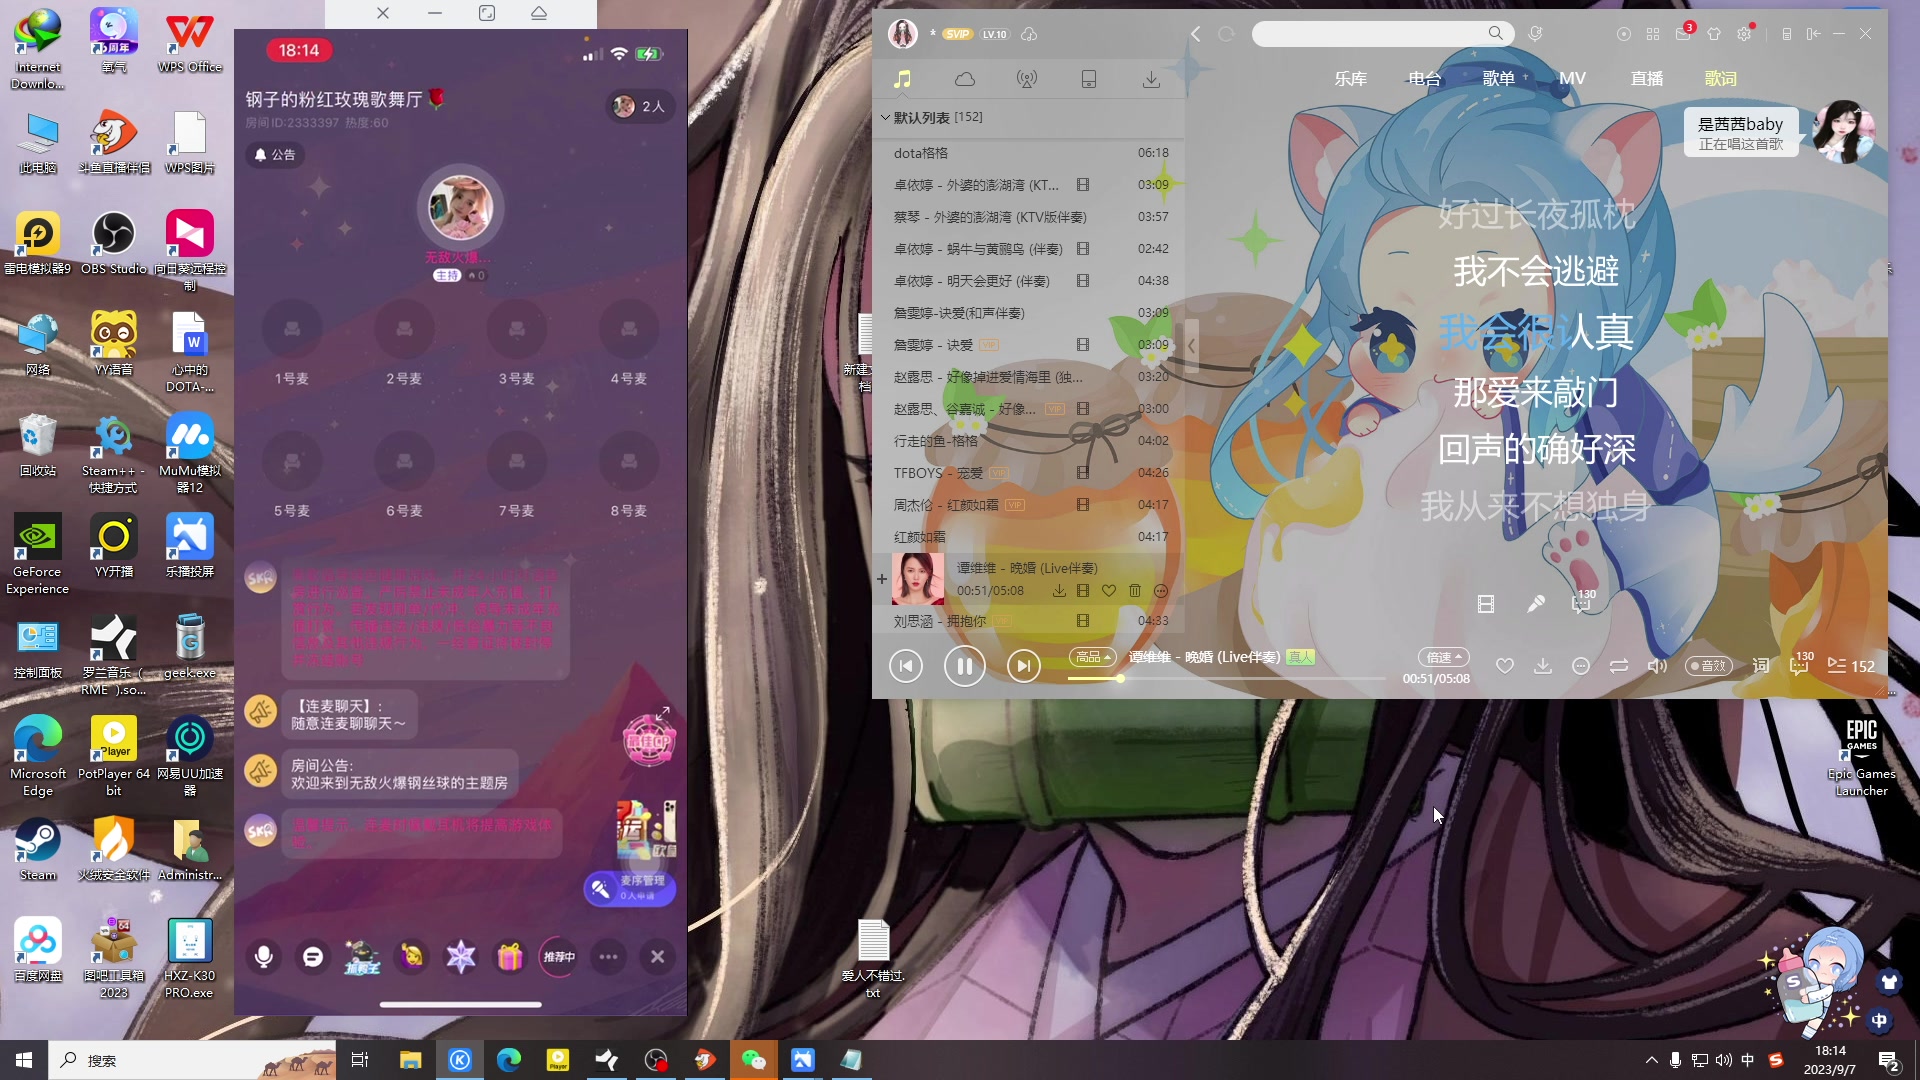
Task: Switch to the 乐库 tab
Action: pyautogui.click(x=1350, y=78)
